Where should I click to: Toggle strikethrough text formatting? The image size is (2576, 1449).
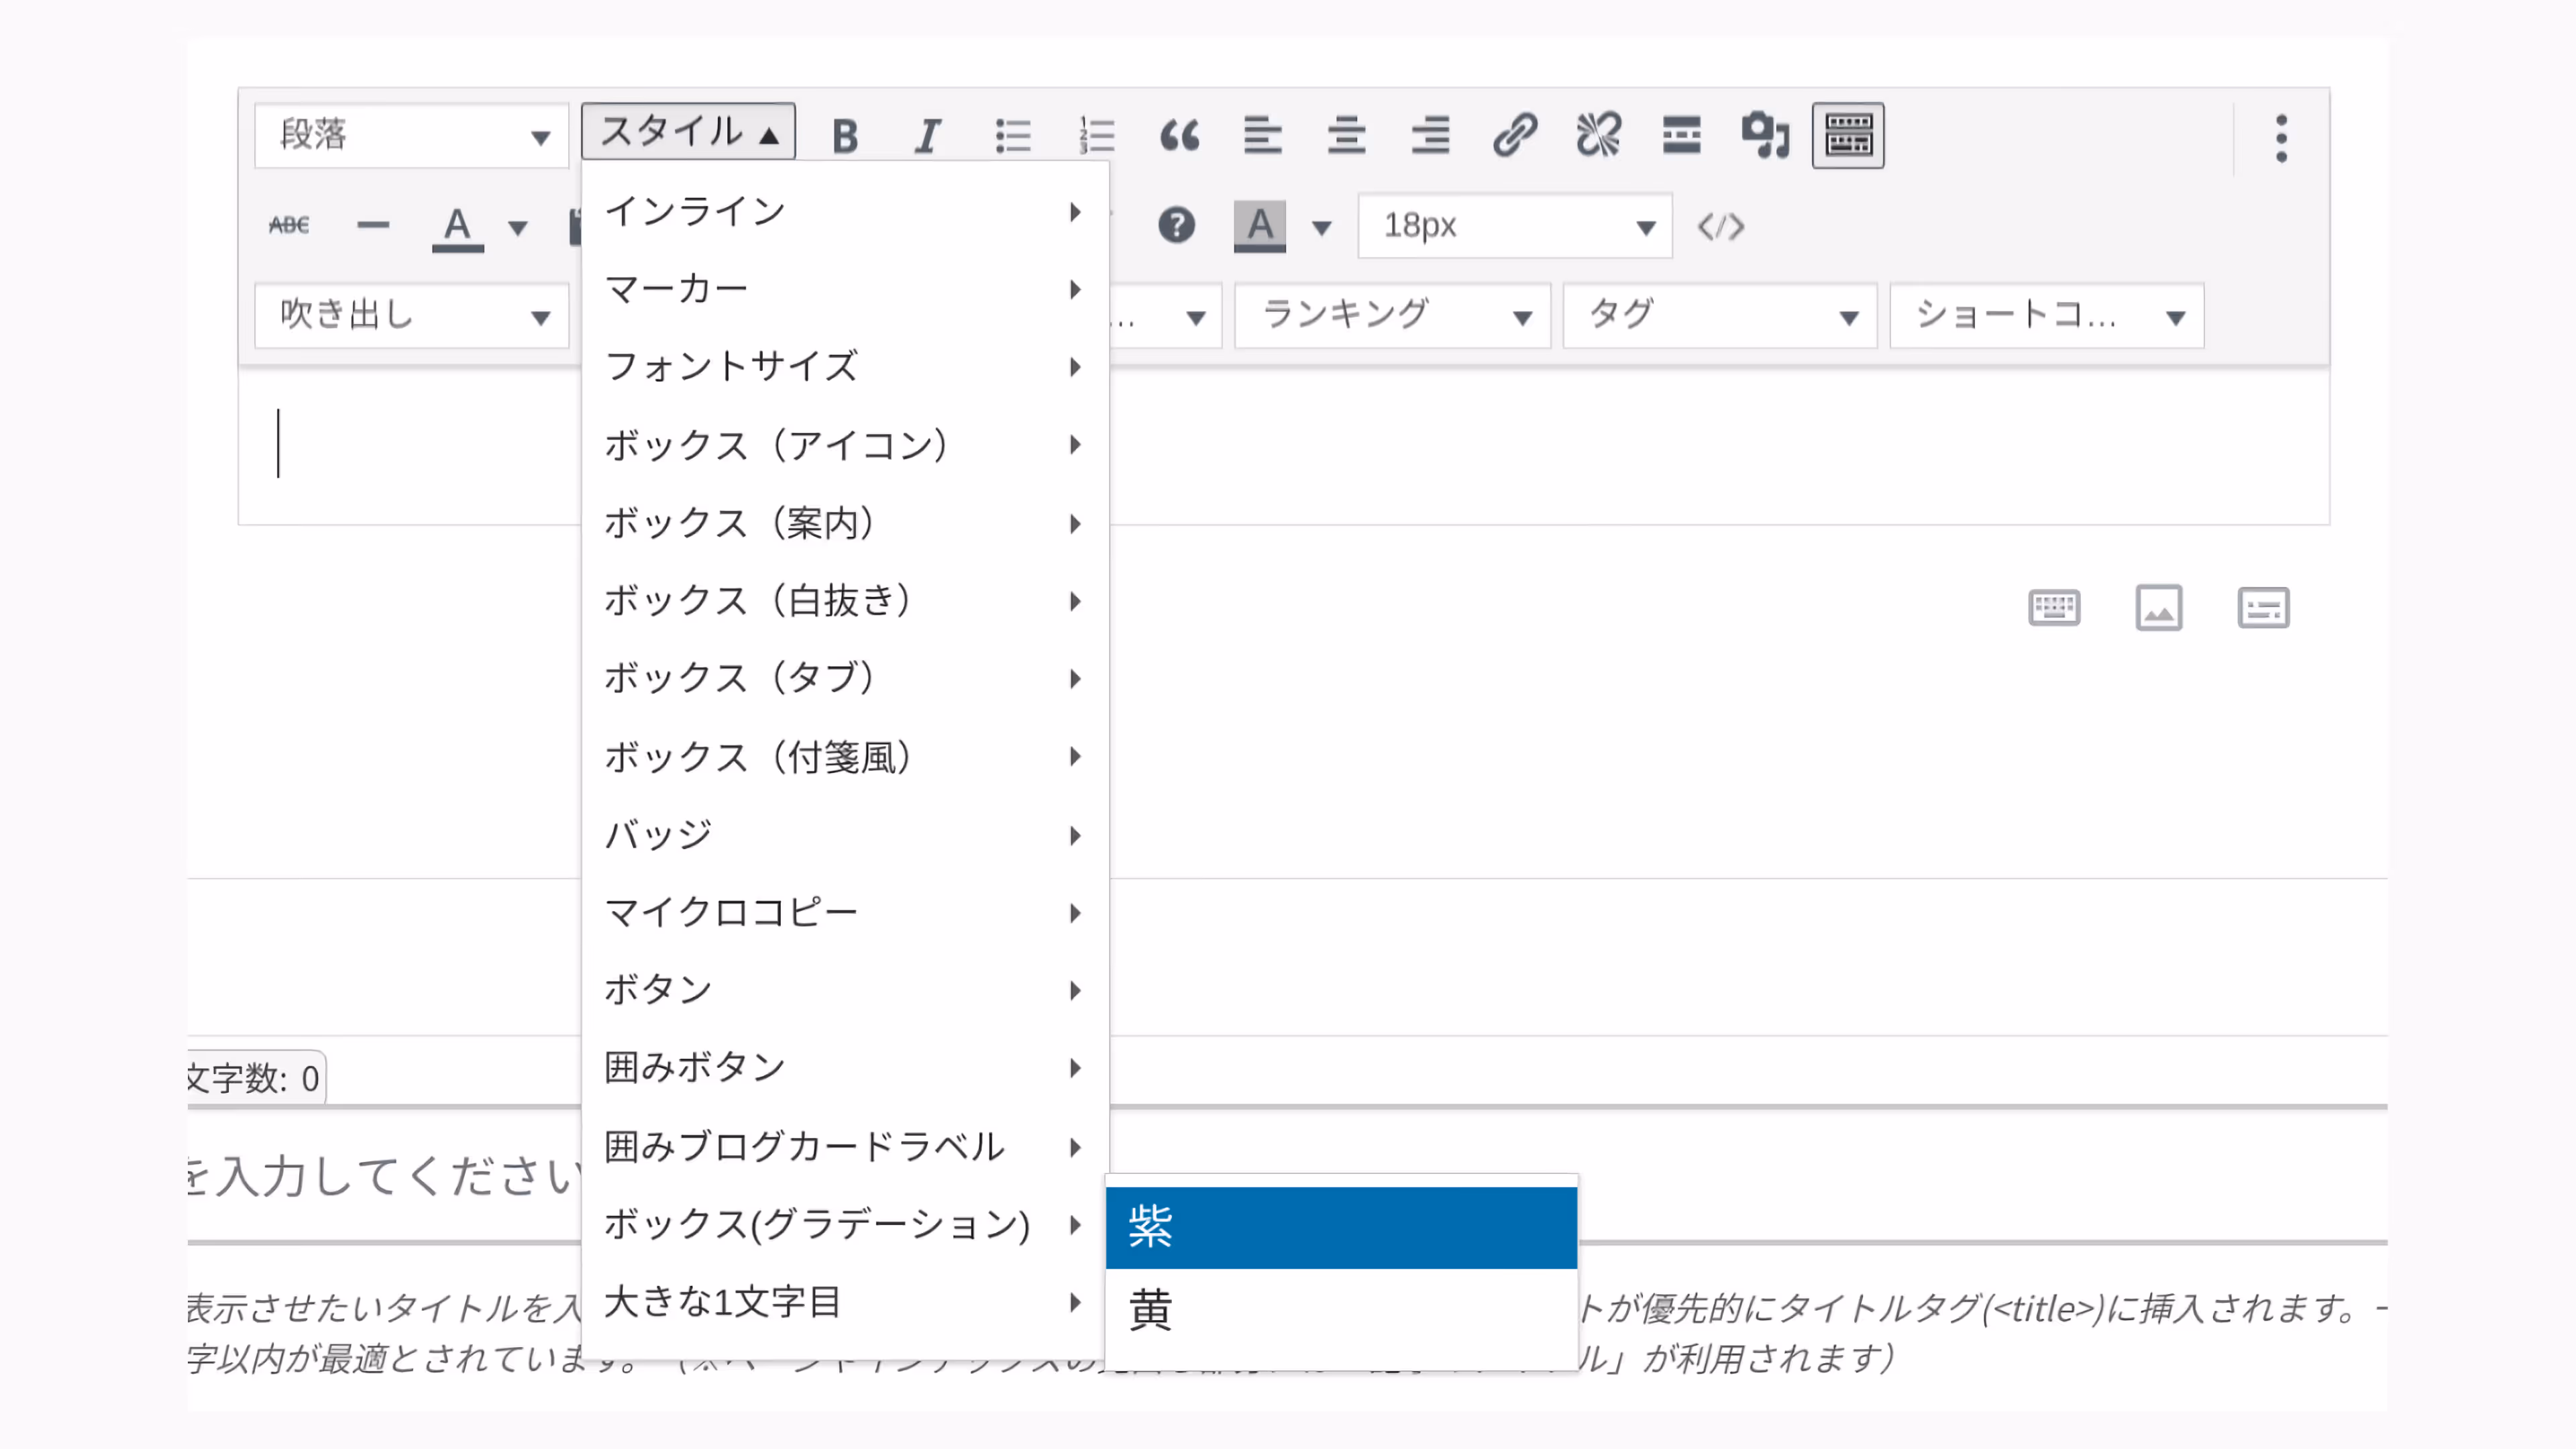pos(289,226)
